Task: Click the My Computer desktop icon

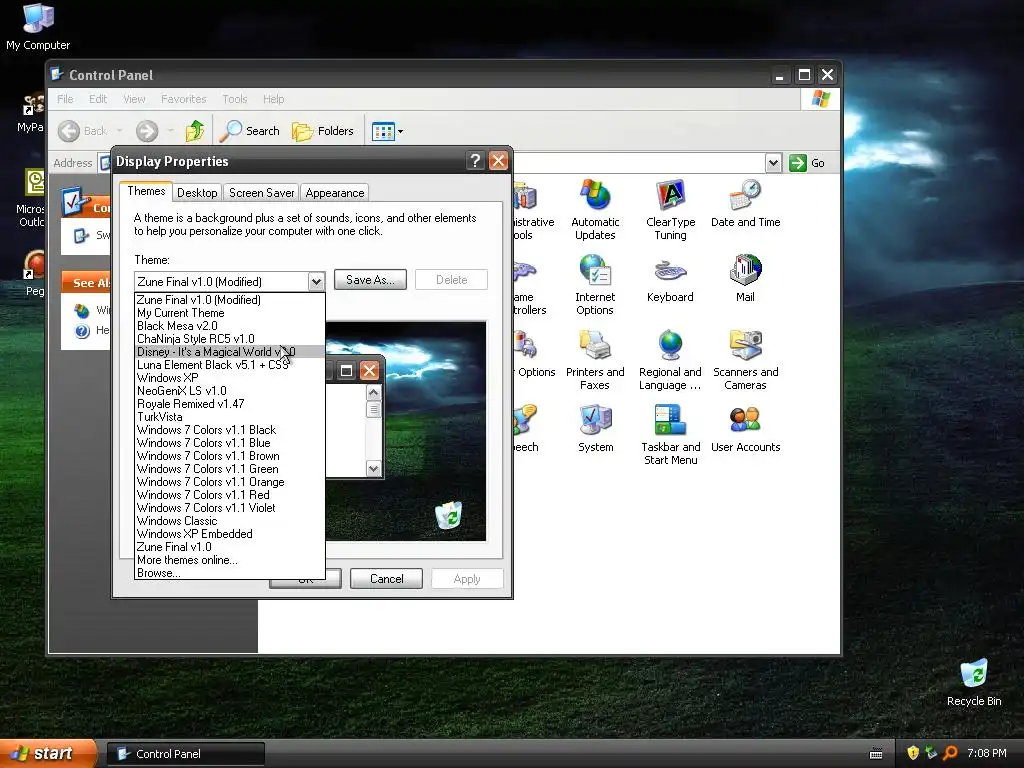Action: point(38,27)
